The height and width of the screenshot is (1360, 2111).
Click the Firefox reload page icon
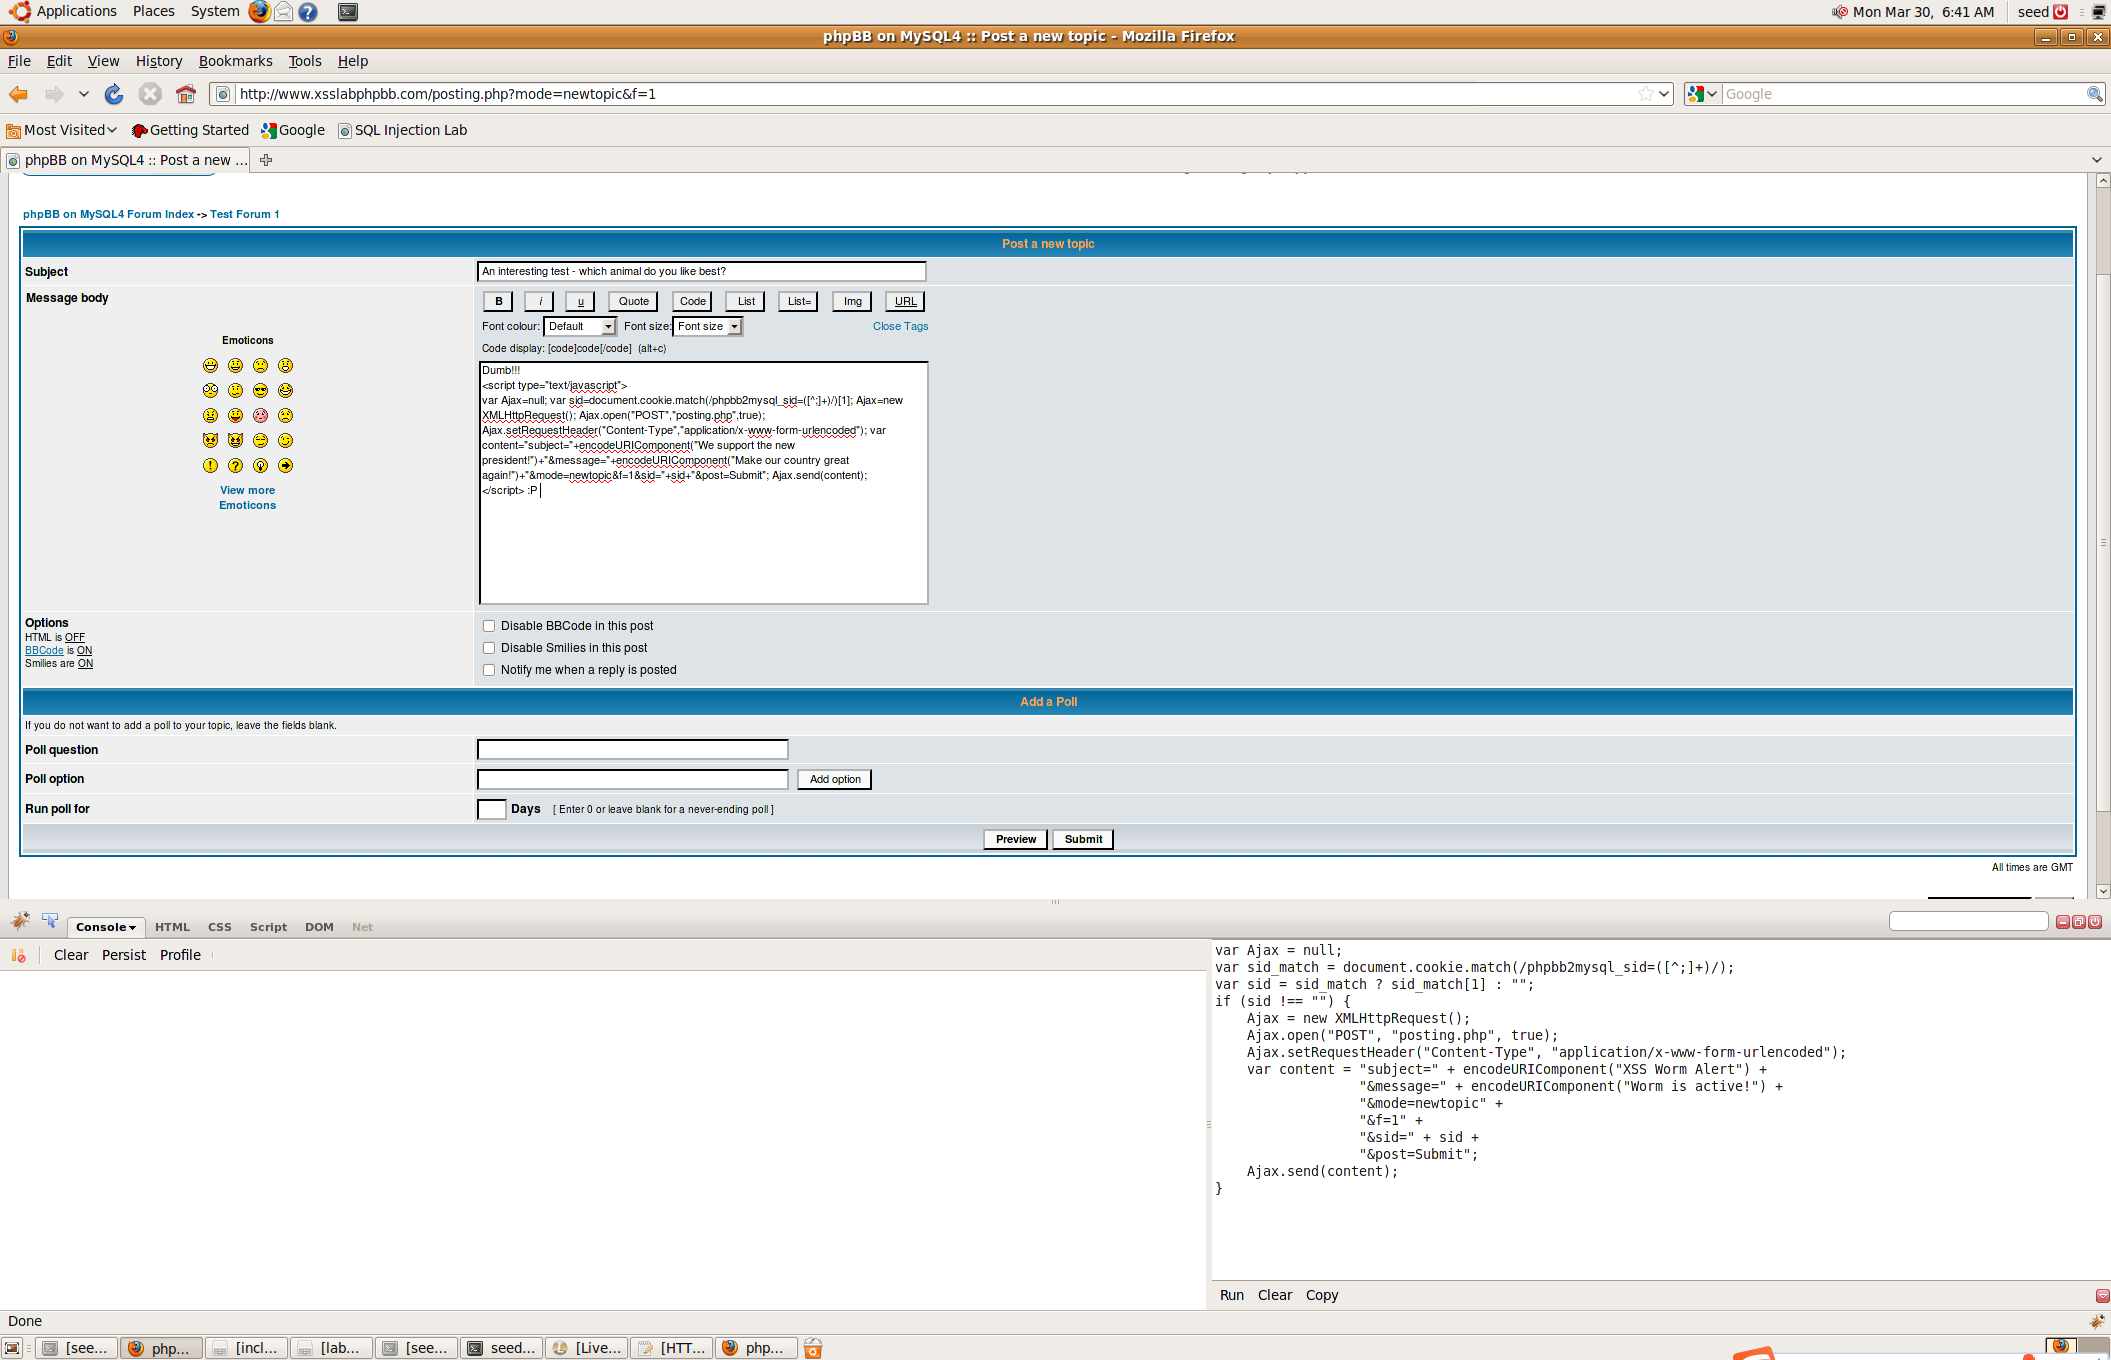point(114,94)
